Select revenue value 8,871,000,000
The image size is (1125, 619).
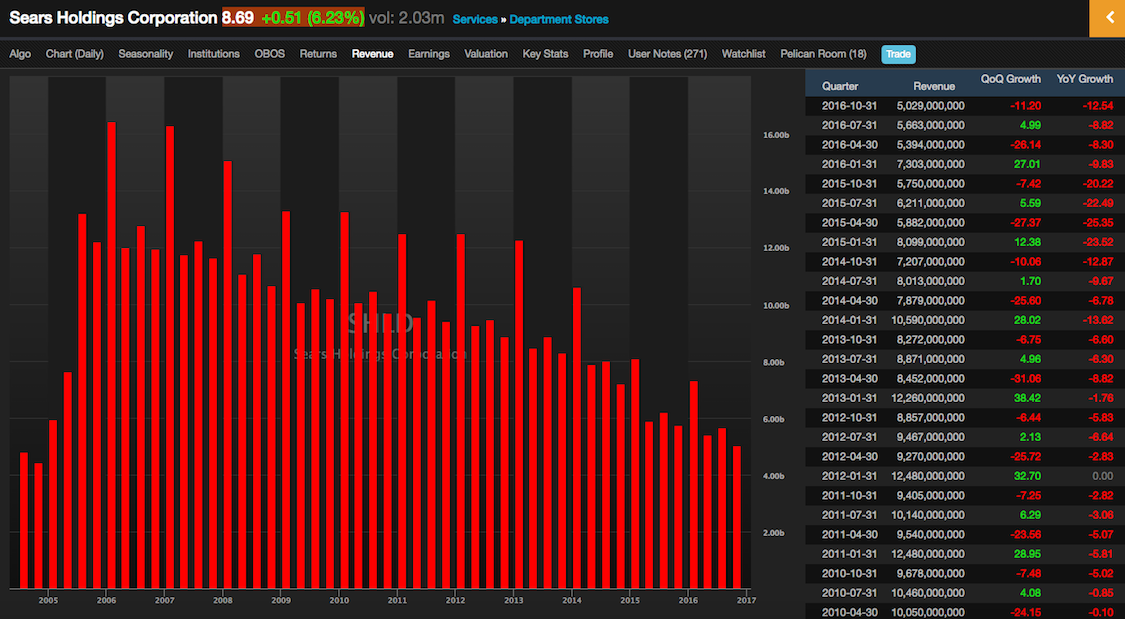[x=931, y=359]
